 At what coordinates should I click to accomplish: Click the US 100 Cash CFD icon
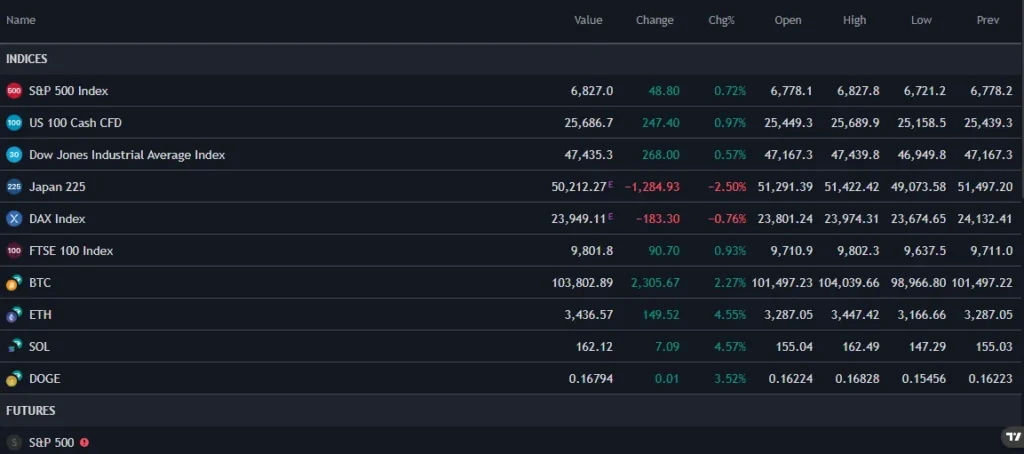click(x=14, y=123)
